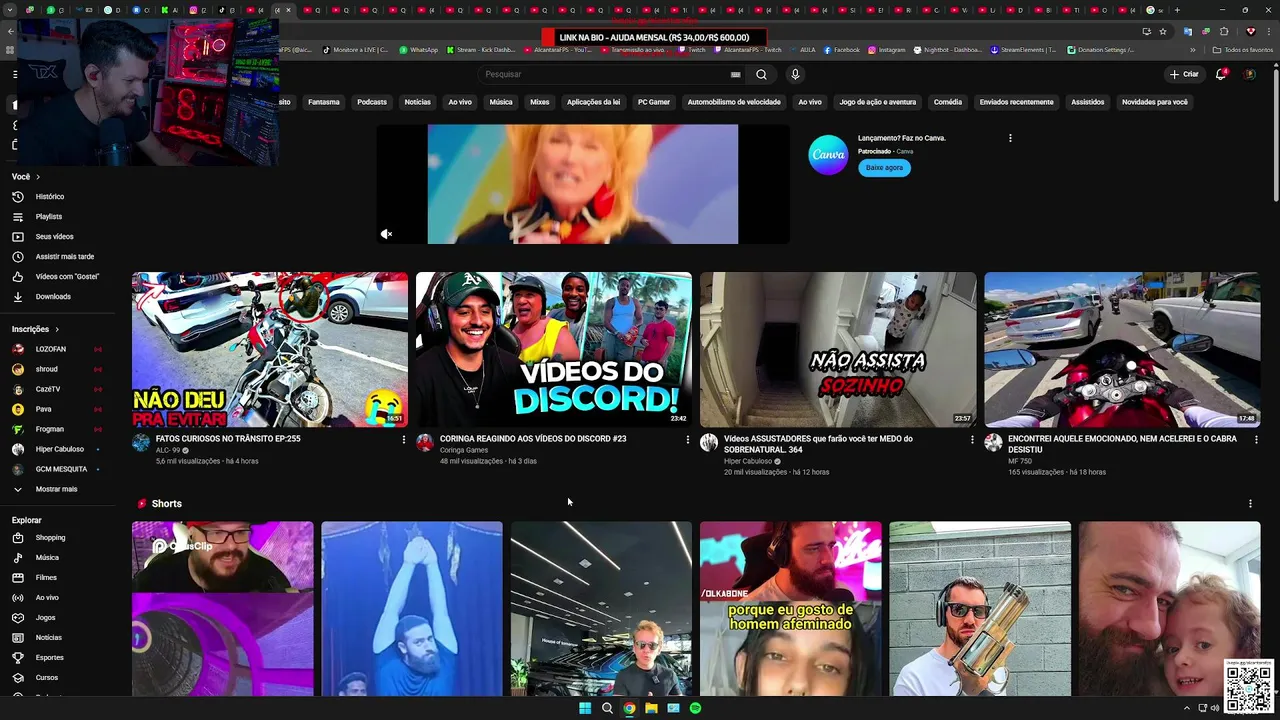
Task: Open the Windows Start button
Action: 585,708
